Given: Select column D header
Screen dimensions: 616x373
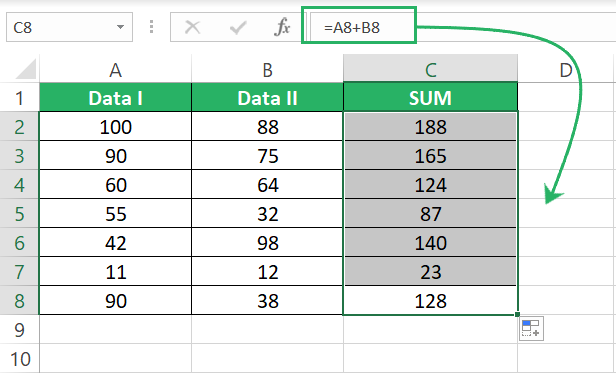Looking at the screenshot, I should tap(566, 69).
